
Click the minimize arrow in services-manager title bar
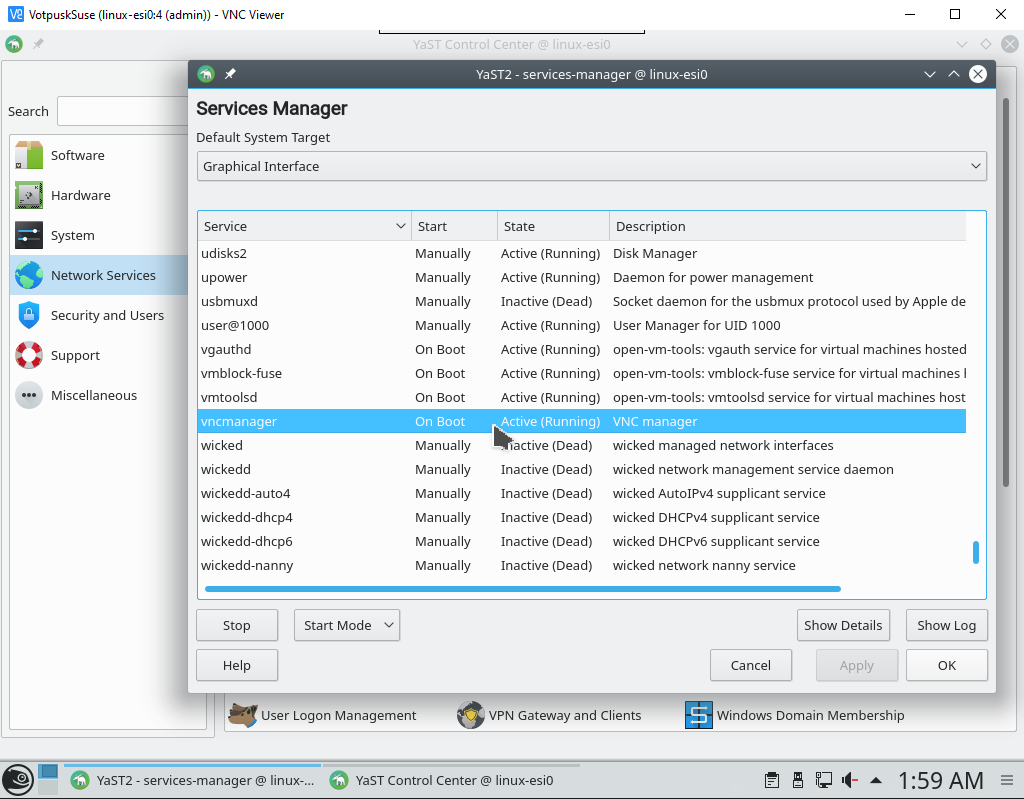coord(930,74)
